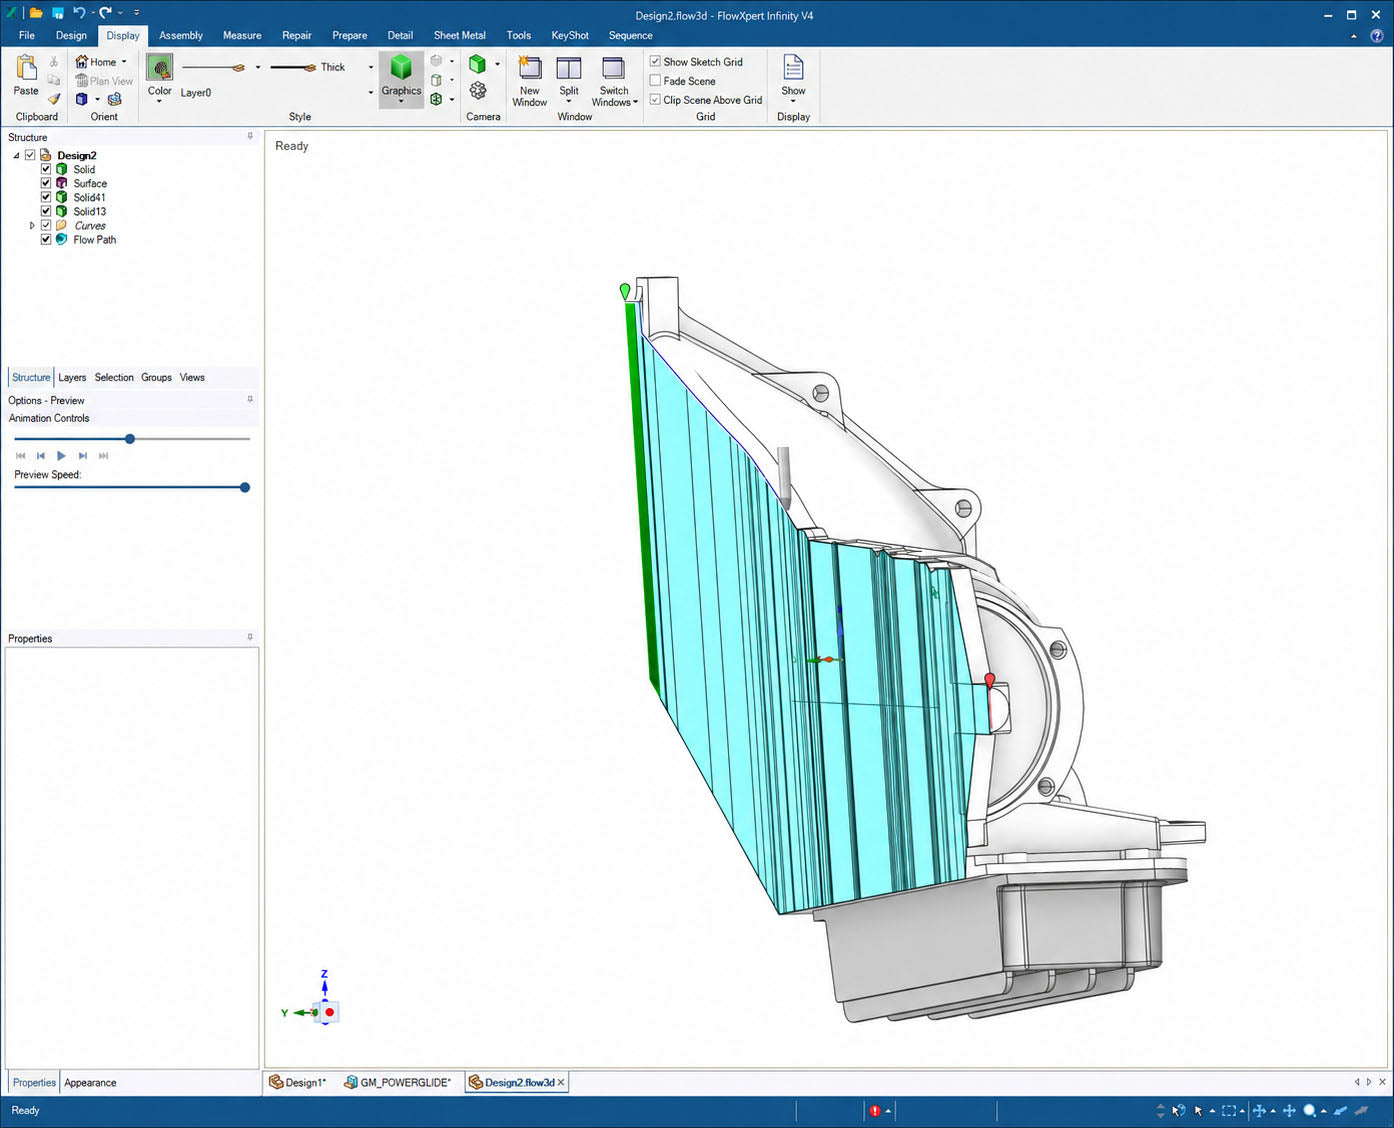Click the Save icon in quick access toolbar
The height and width of the screenshot is (1128, 1394).
click(57, 13)
